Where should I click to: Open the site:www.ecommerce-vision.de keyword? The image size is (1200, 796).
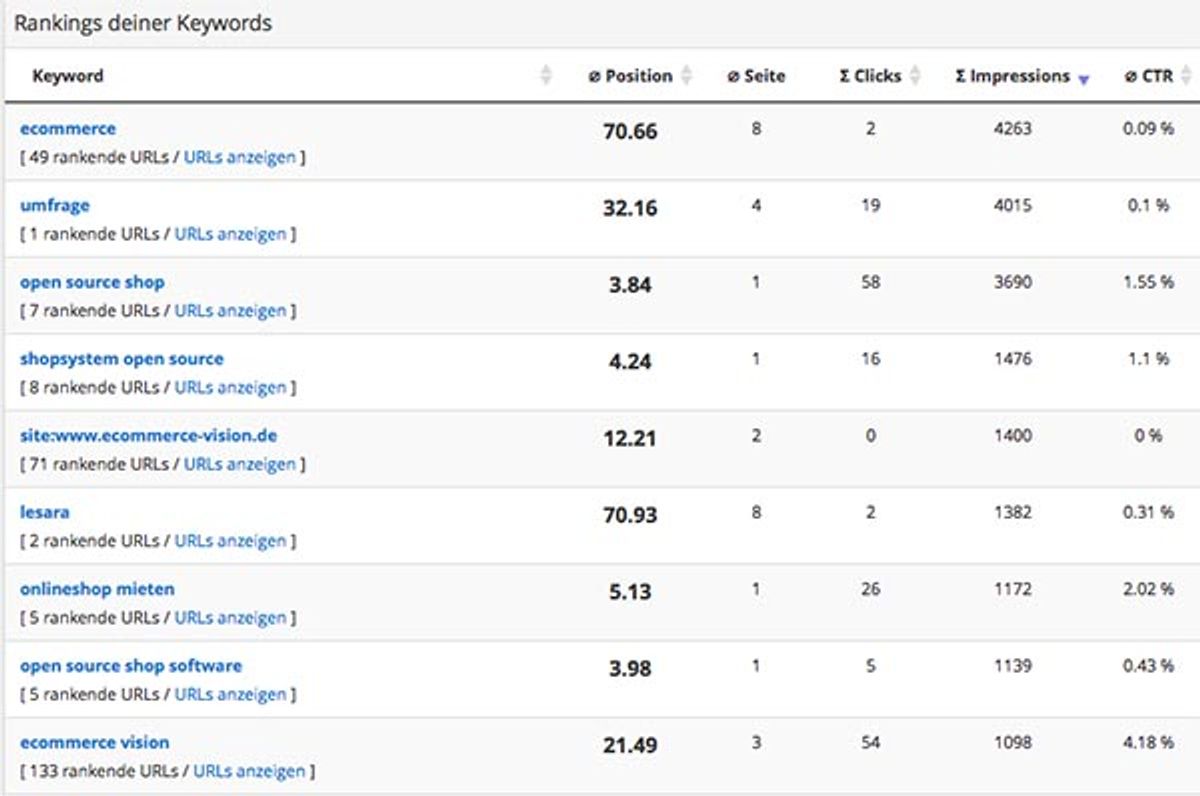149,436
